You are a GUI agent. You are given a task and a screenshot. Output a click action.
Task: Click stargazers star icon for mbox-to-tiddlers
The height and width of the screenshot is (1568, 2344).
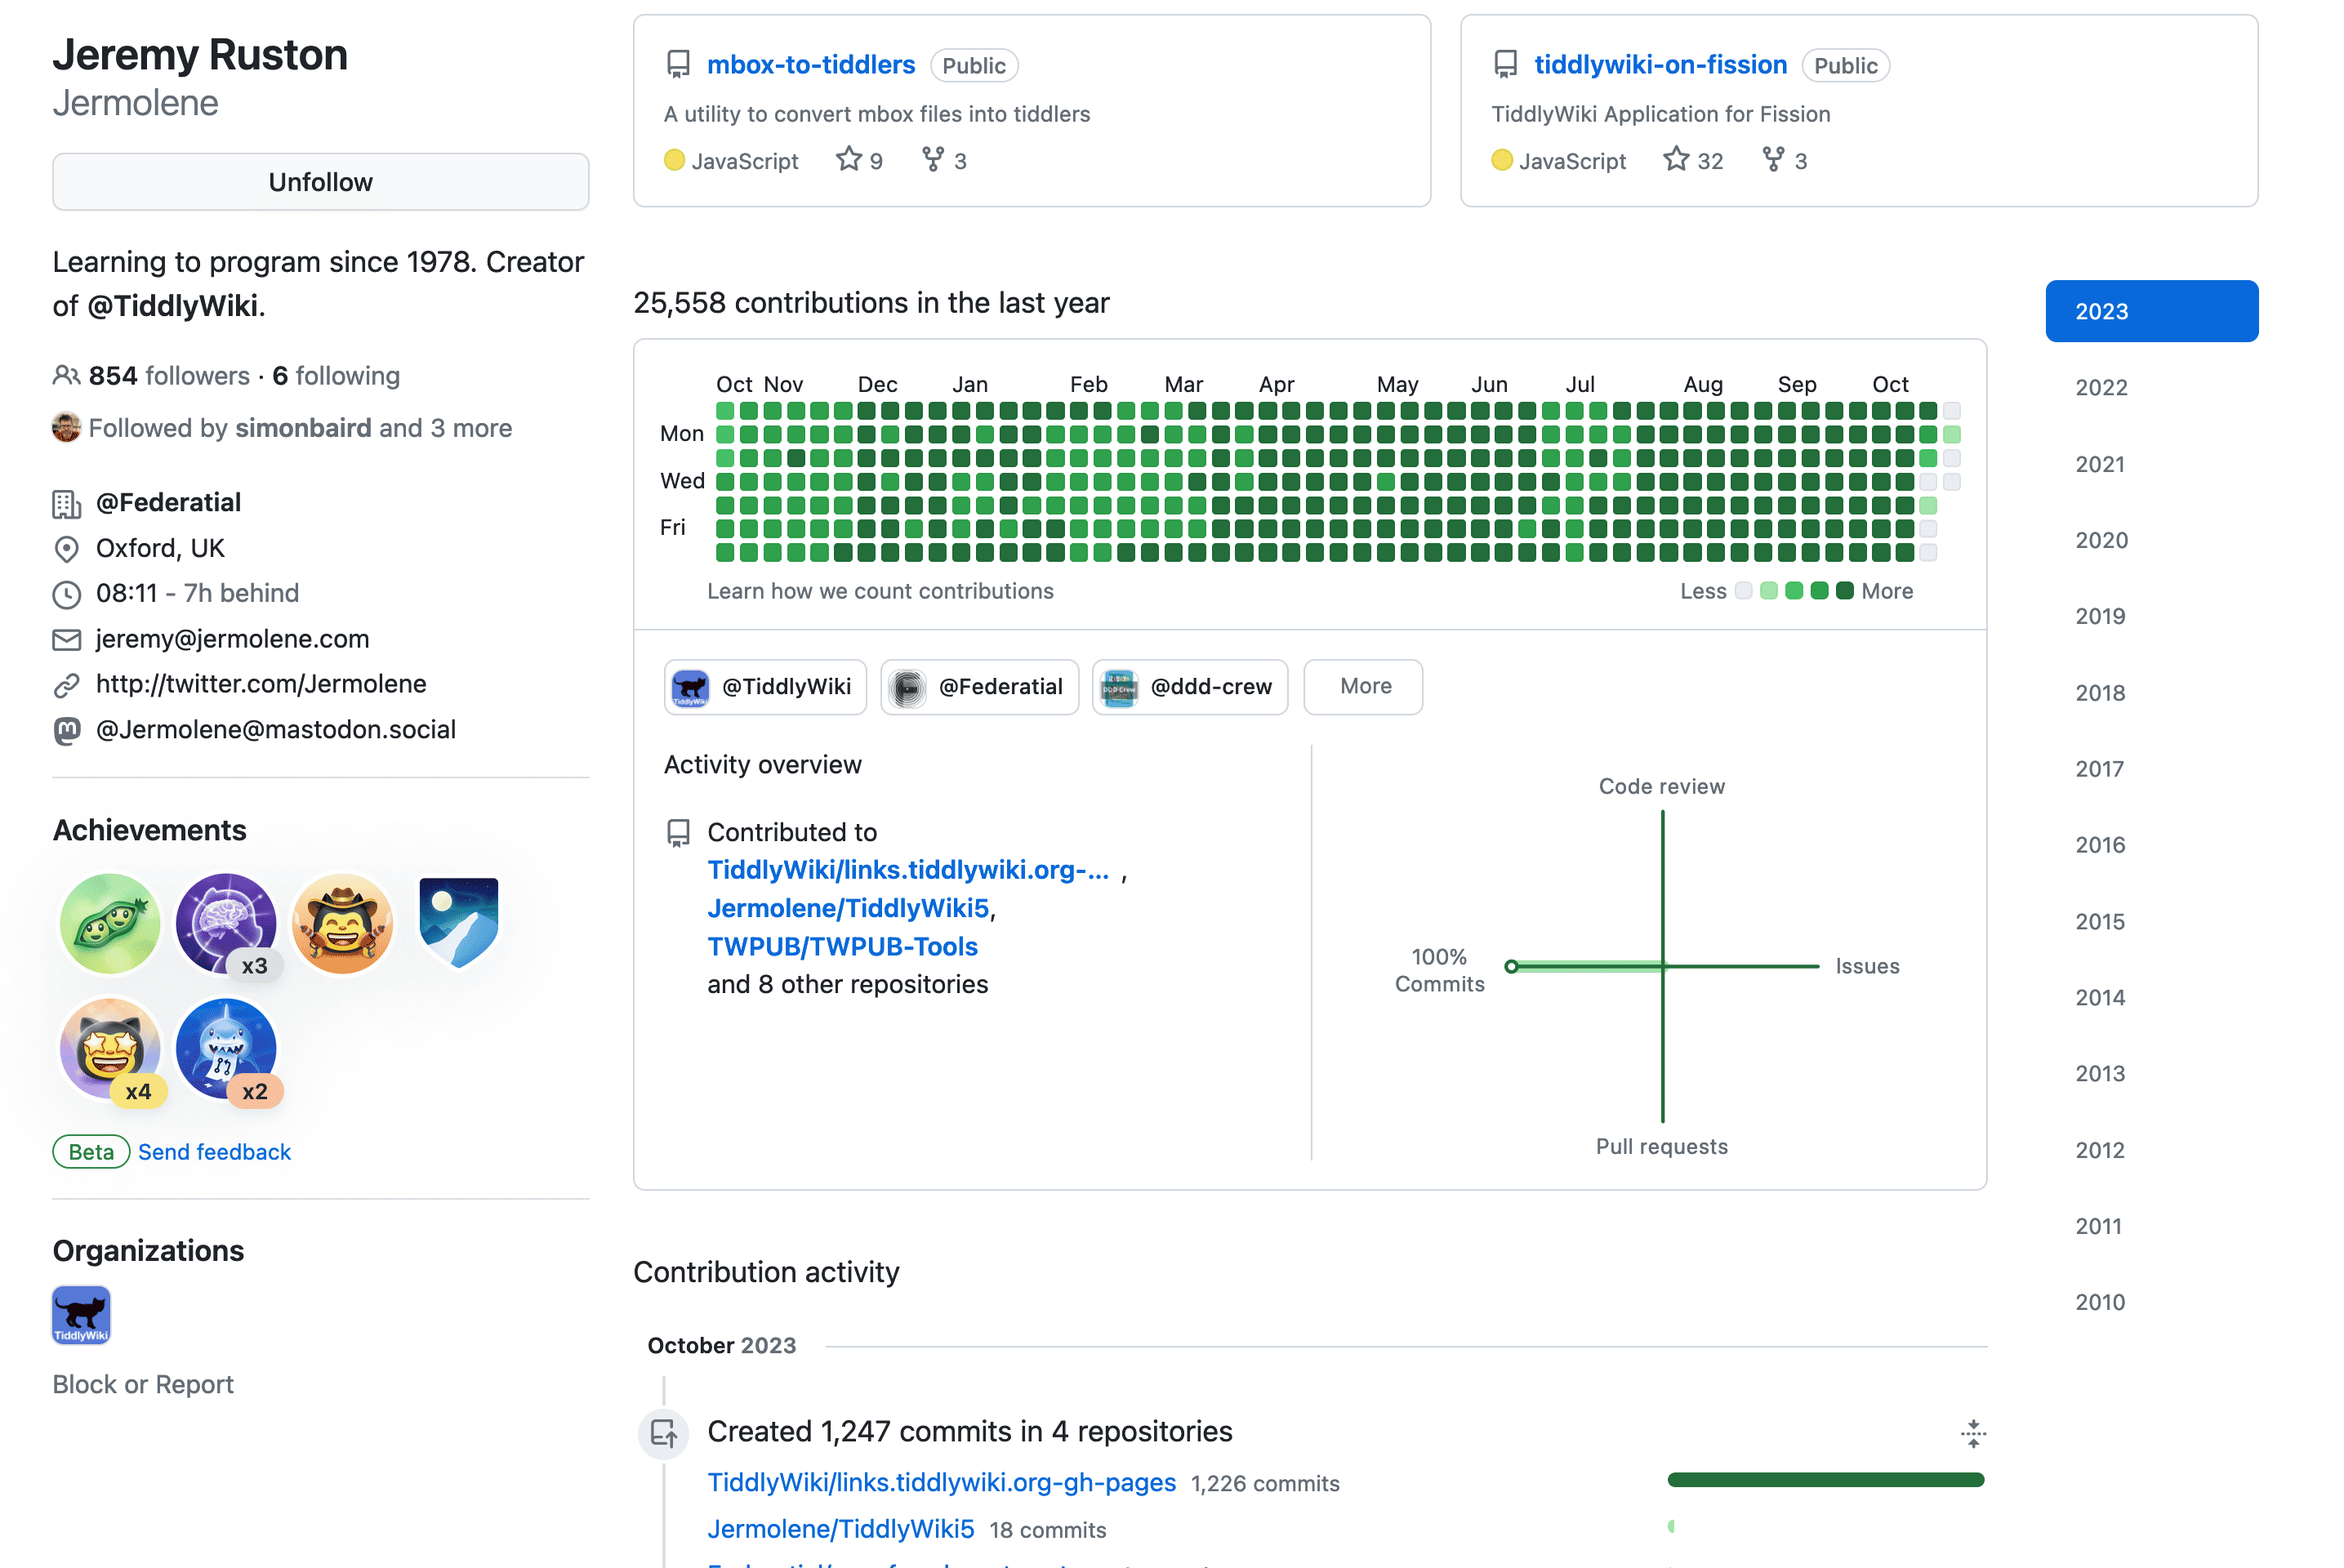coord(848,160)
